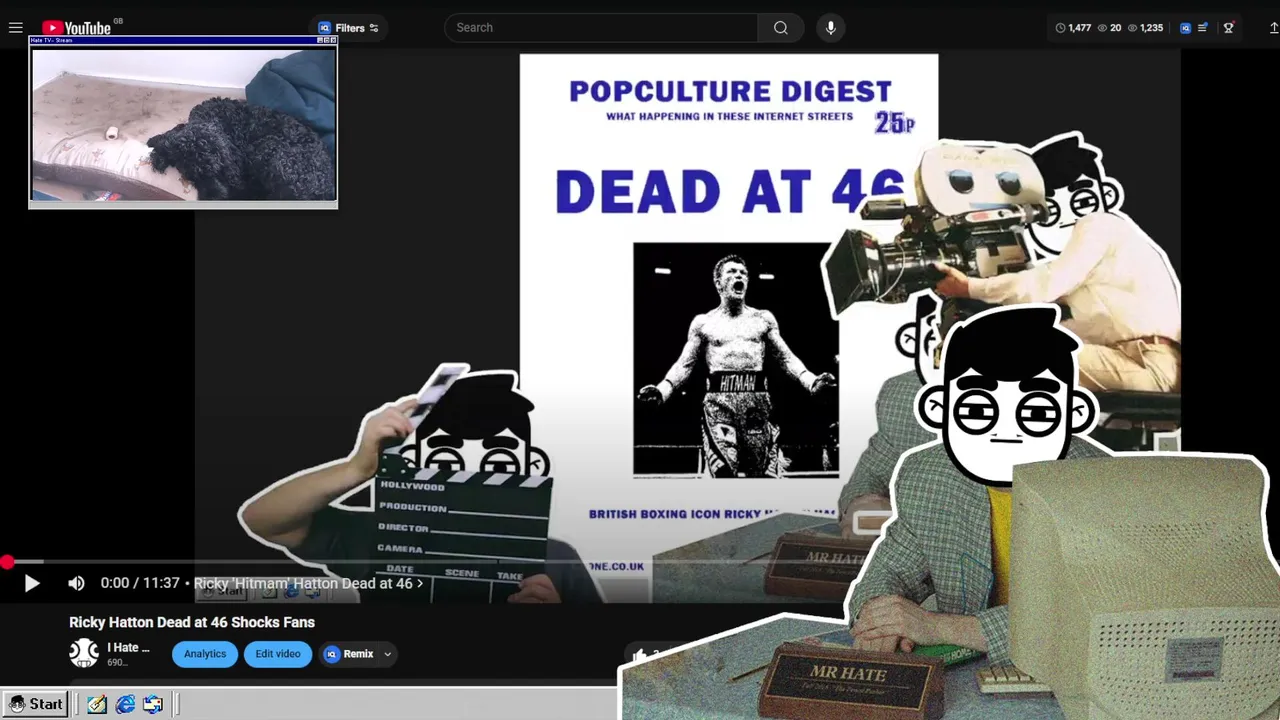The image size is (1280, 720).
Task: Expand the Remix dropdown chevron
Action: pyautogui.click(x=387, y=654)
